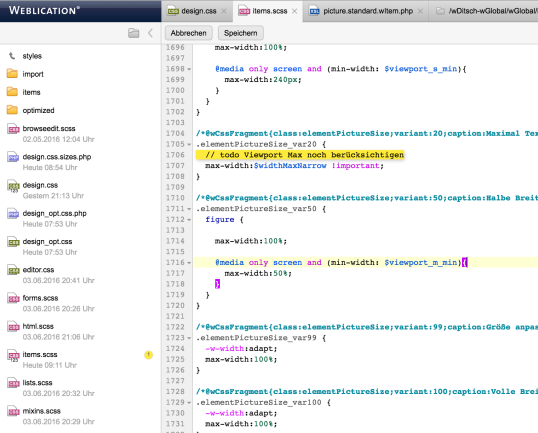Click the design_opt.css file icon
The image size is (538, 433).
(x=13, y=242)
